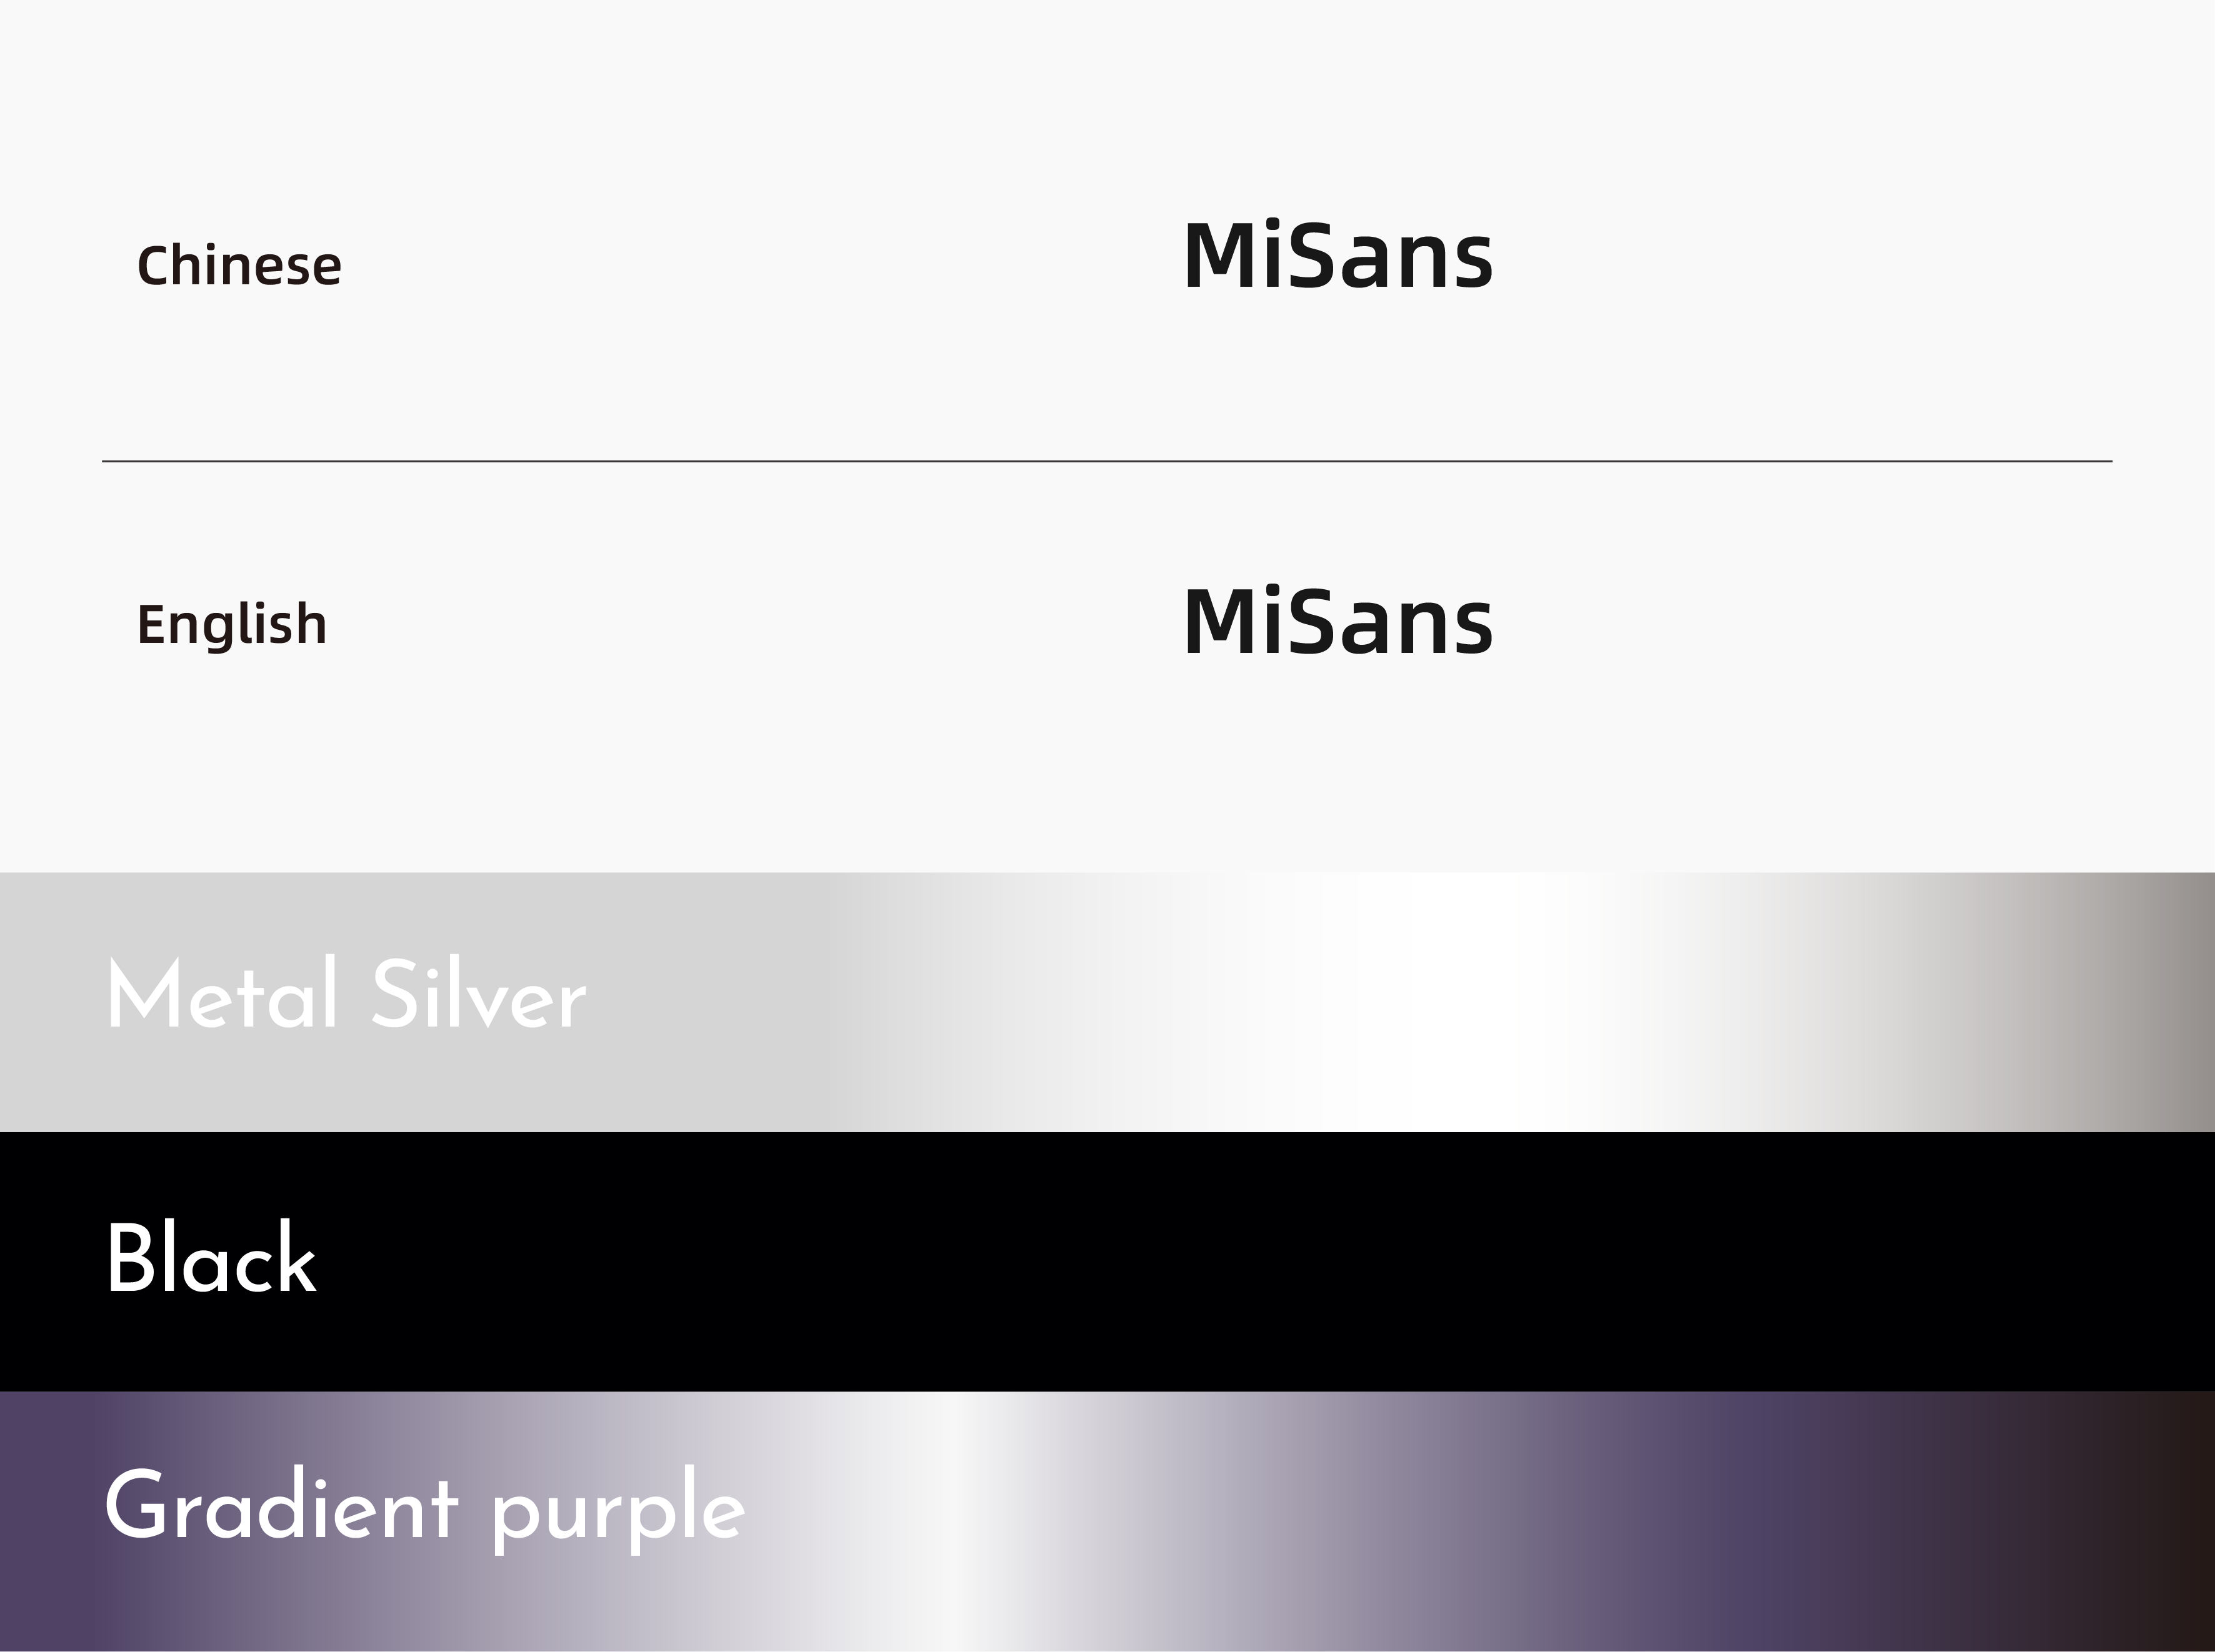Click the "Chinese" font label

click(239, 266)
